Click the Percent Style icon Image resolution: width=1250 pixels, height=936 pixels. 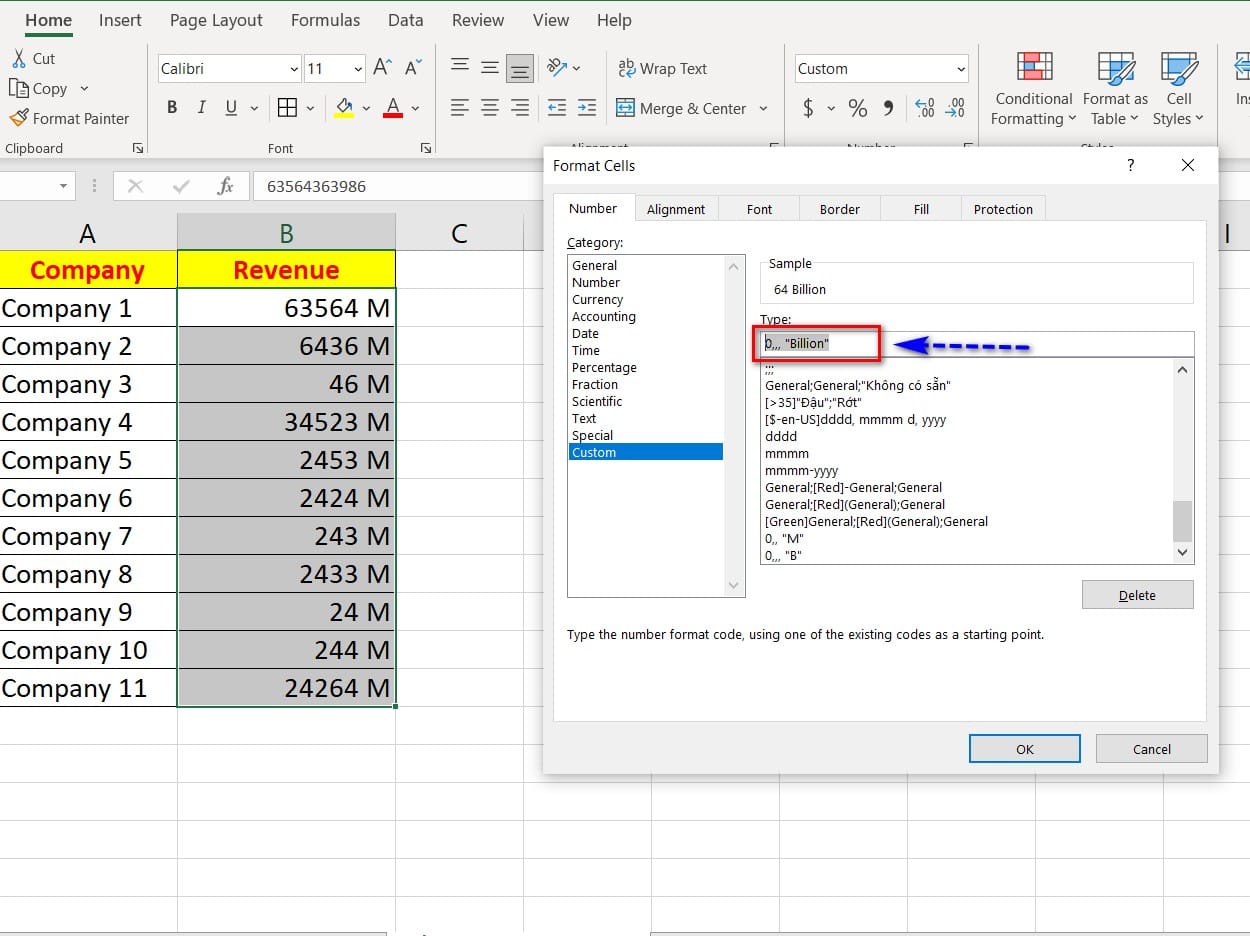pyautogui.click(x=857, y=108)
